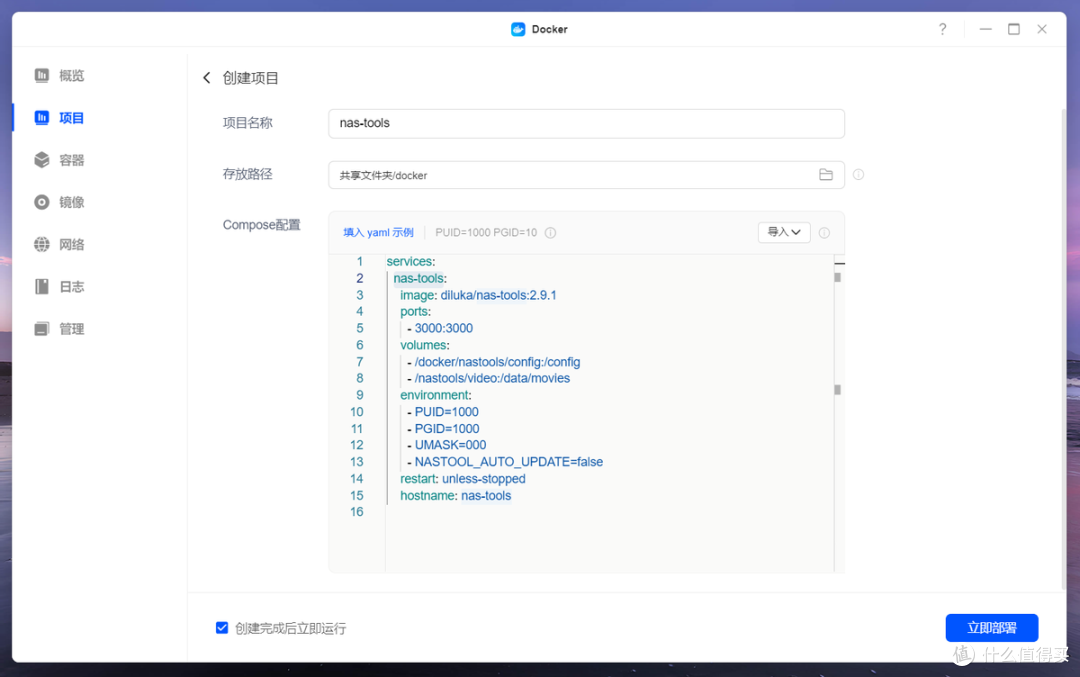Screen dimensions: 1080x677
Task: Open the 概览 overview sidebar icon
Action: tap(42, 75)
